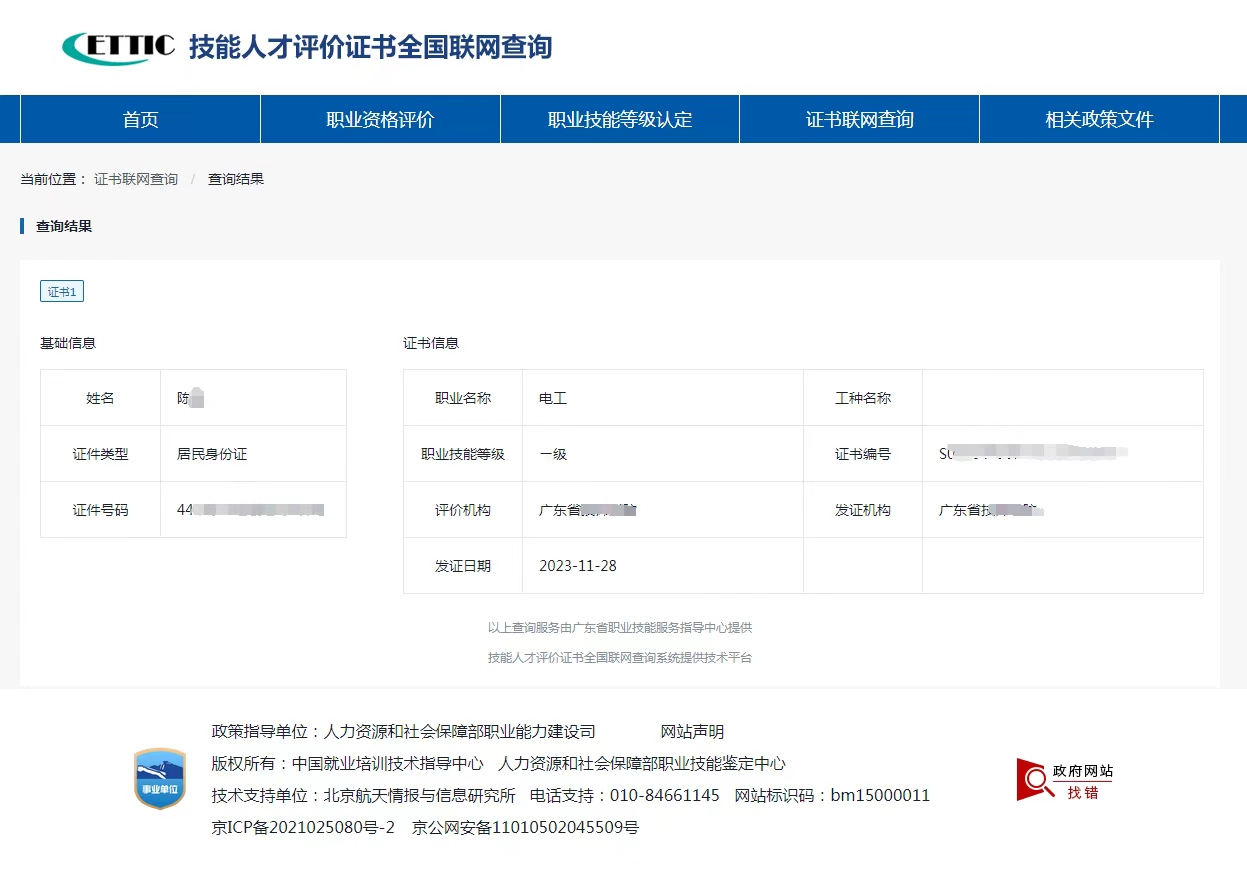This screenshot has width=1247, height=874.
Task: Click the 政府网站找错 icon
Action: coord(1064,780)
